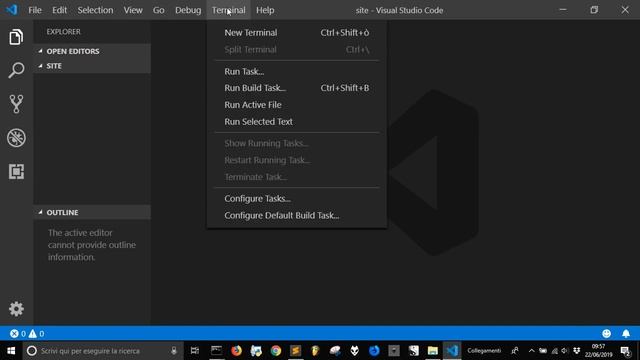Collapse the OUTLINE section
Image resolution: width=640 pixels, height=360 pixels.
point(92,212)
